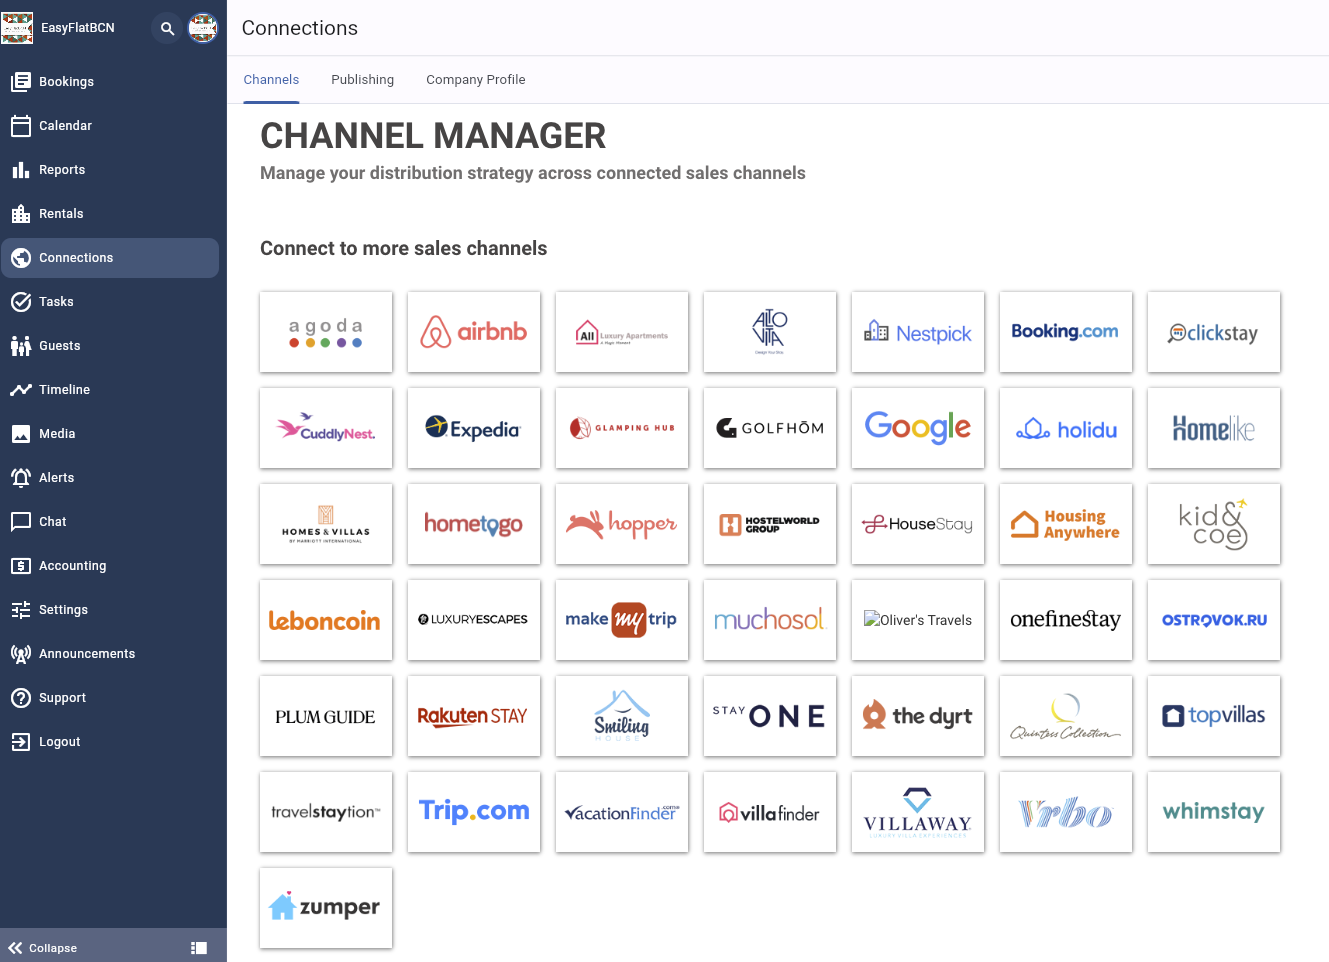This screenshot has height=962, width=1329.
Task: Open the Plum Guide card
Action: [326, 716]
